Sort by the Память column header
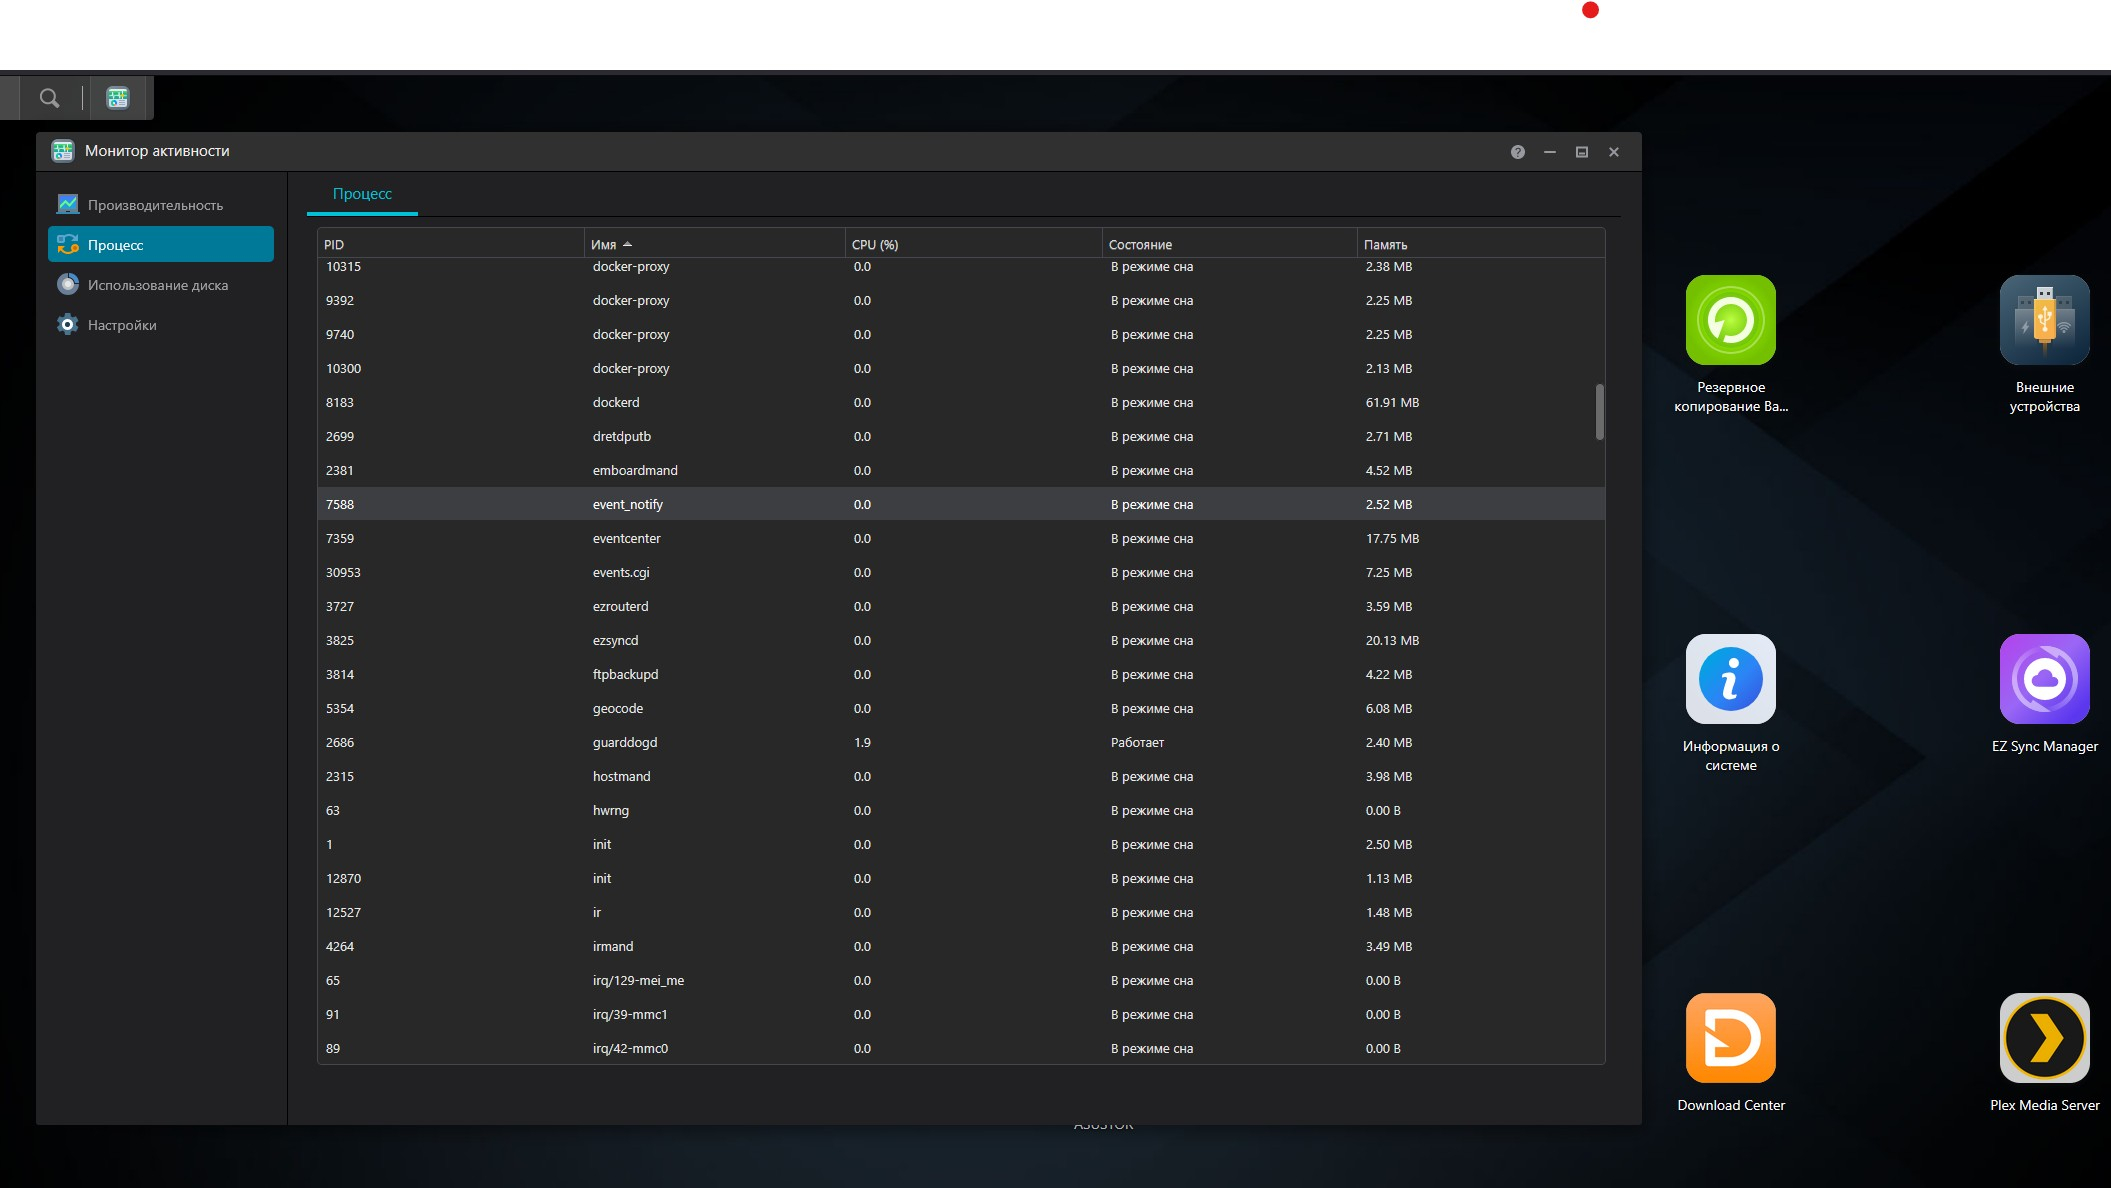 coord(1385,245)
